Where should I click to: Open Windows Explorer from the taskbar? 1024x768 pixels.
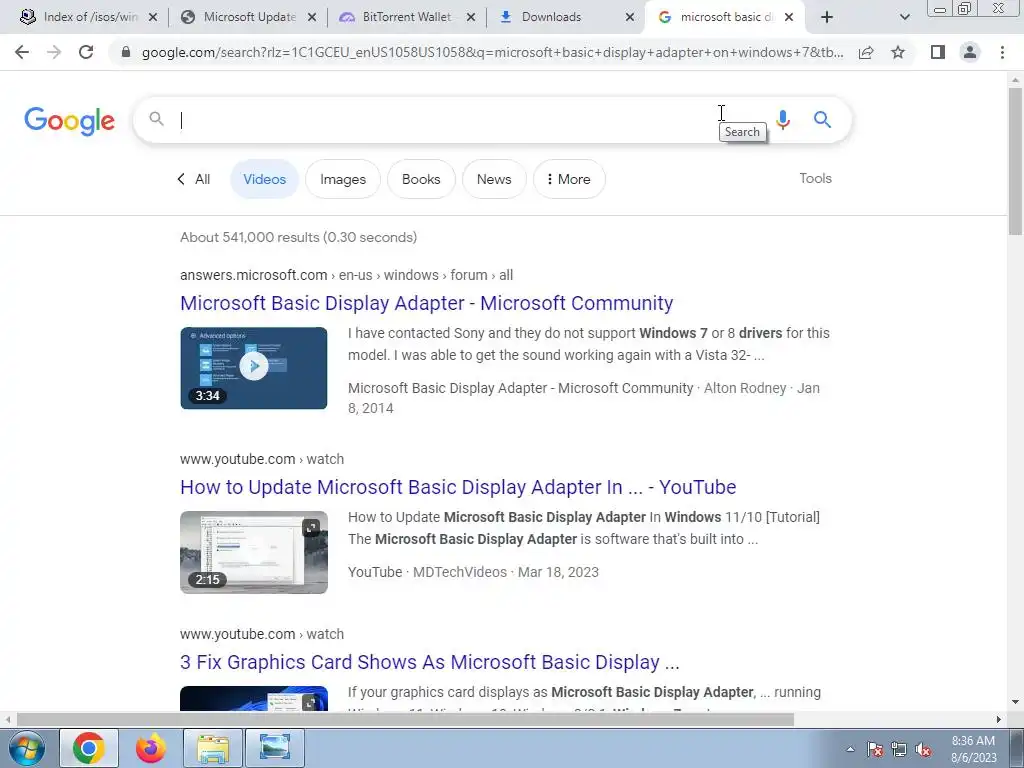click(x=213, y=748)
